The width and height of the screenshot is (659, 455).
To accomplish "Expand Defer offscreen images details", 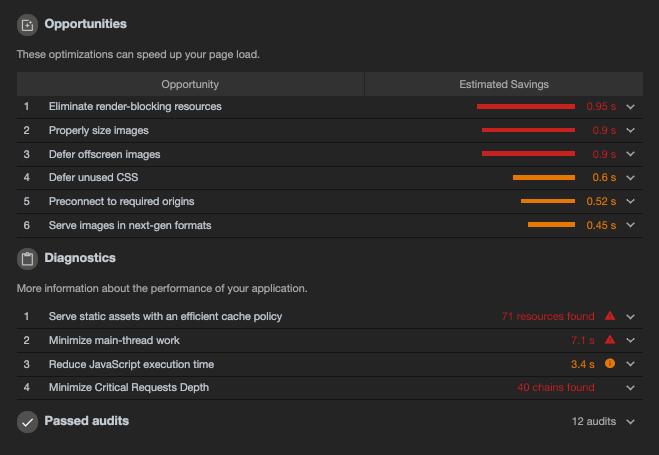I will coord(630,154).
